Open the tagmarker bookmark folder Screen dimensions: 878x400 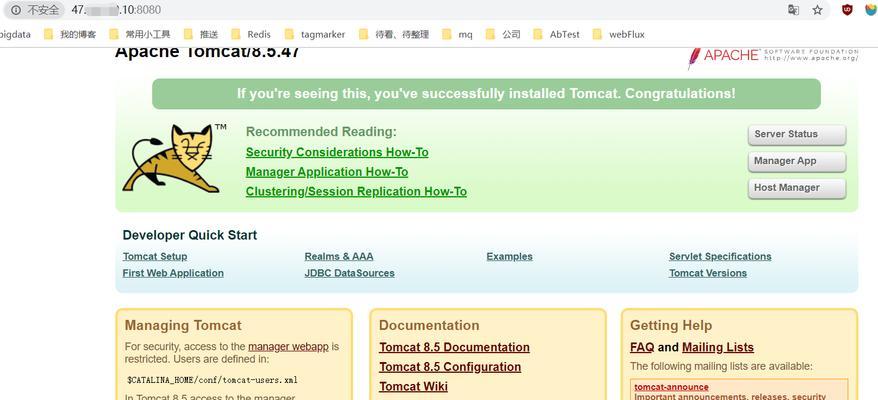tap(315, 35)
